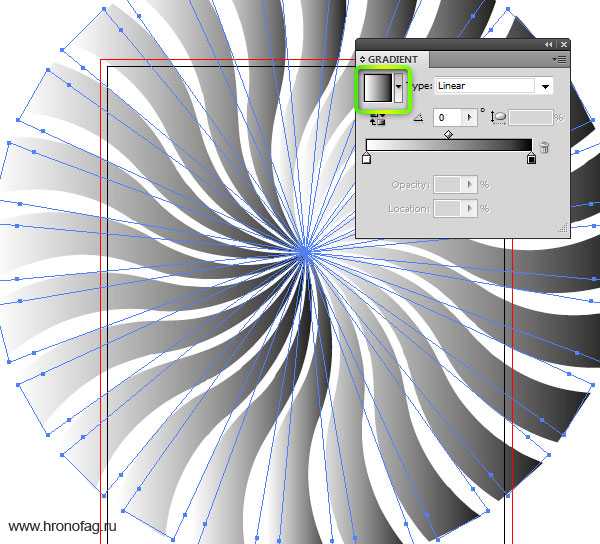The image size is (600, 544).
Task: Click the gradient slider bar
Action: point(449,145)
